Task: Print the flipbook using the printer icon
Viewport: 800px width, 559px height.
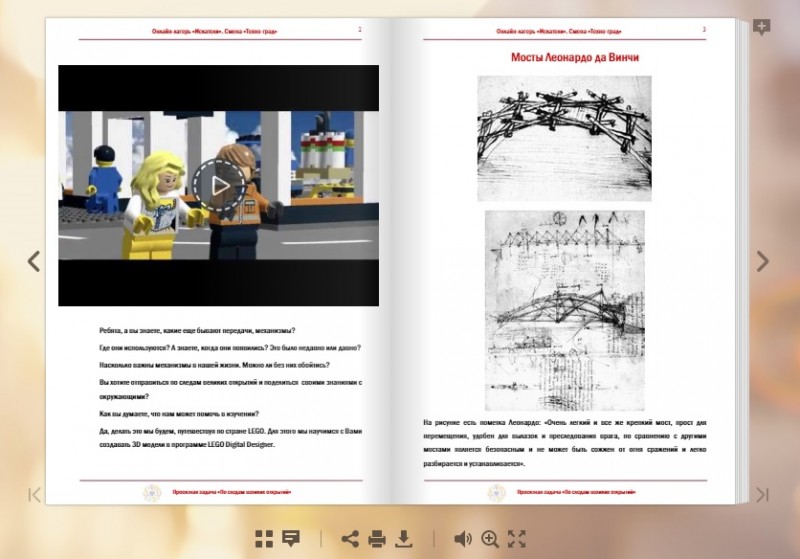Action: click(377, 539)
